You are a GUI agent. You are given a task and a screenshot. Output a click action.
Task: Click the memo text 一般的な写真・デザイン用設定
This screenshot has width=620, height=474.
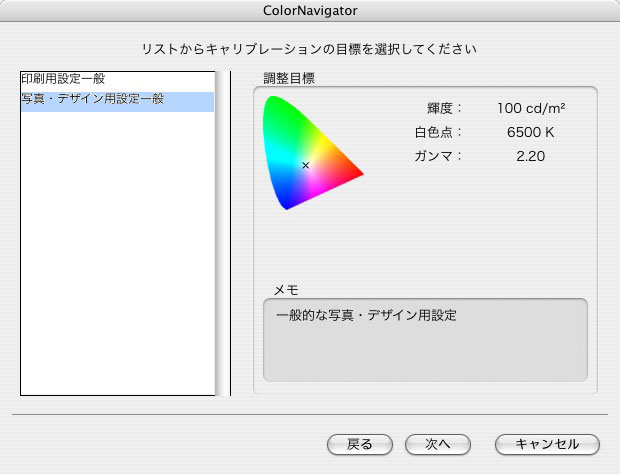tap(366, 315)
